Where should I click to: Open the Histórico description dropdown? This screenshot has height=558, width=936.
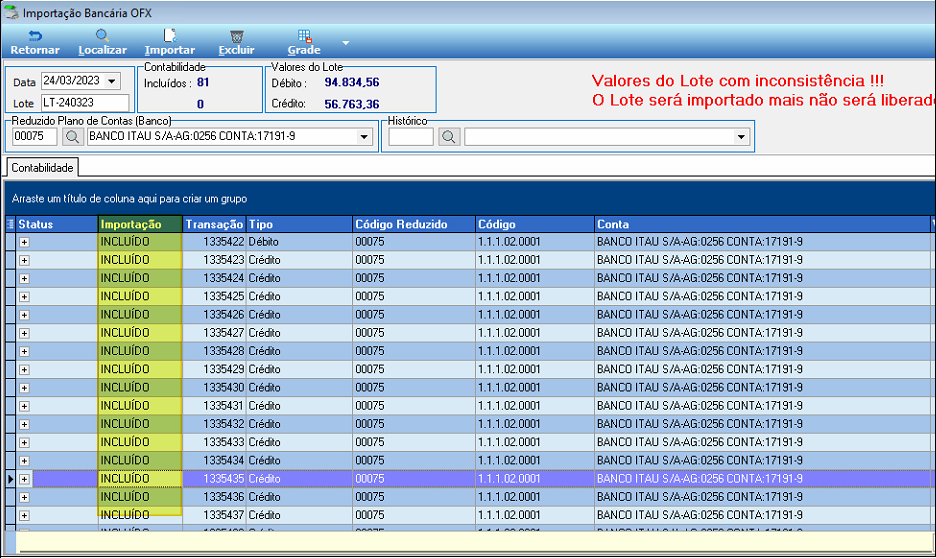[741, 137]
